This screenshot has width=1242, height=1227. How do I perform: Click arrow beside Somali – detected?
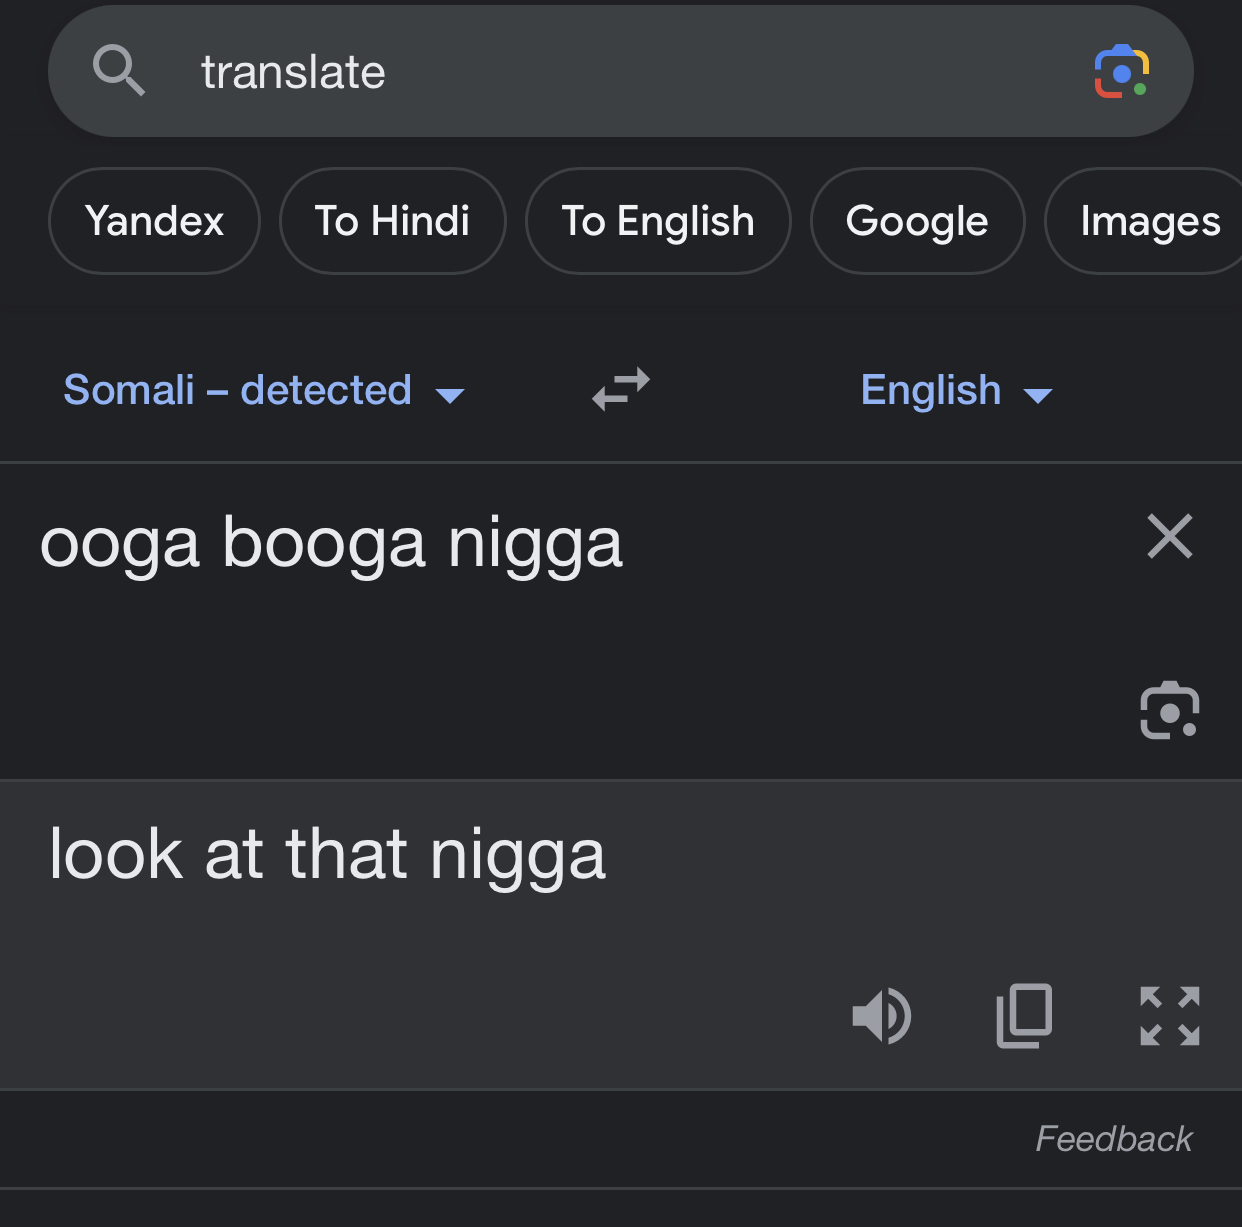coord(451,396)
